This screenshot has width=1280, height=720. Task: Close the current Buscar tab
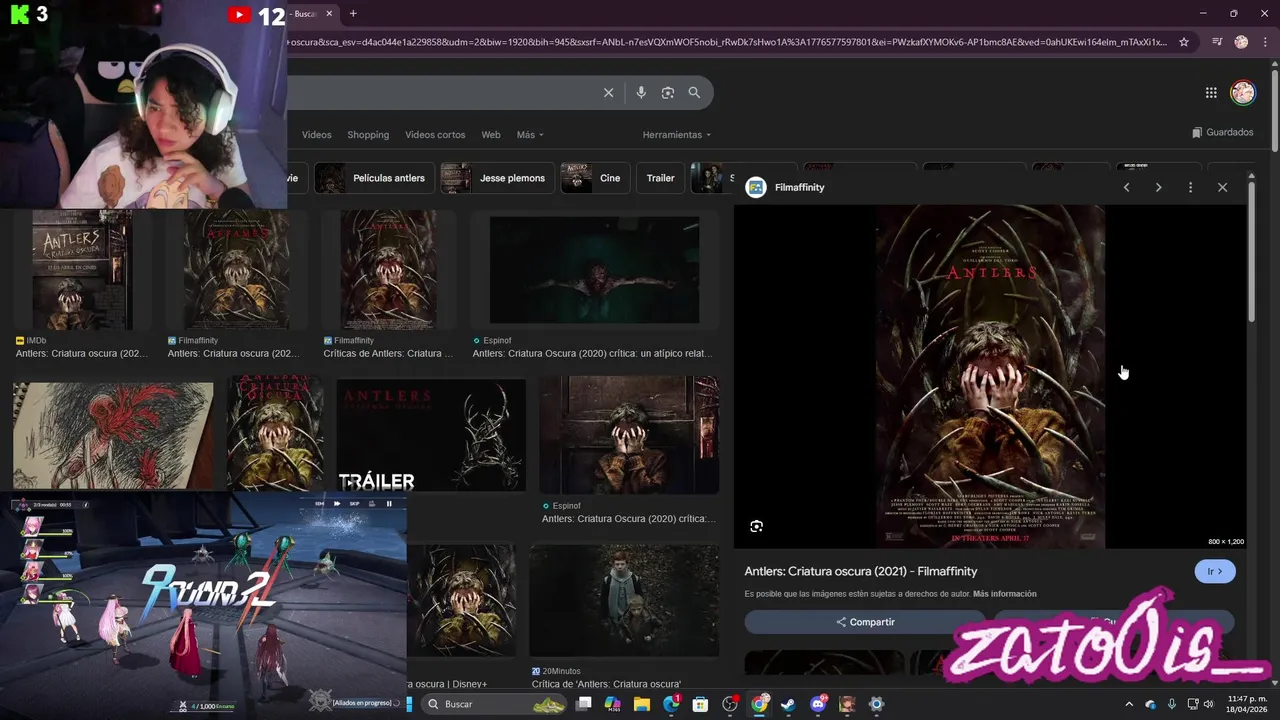[328, 14]
